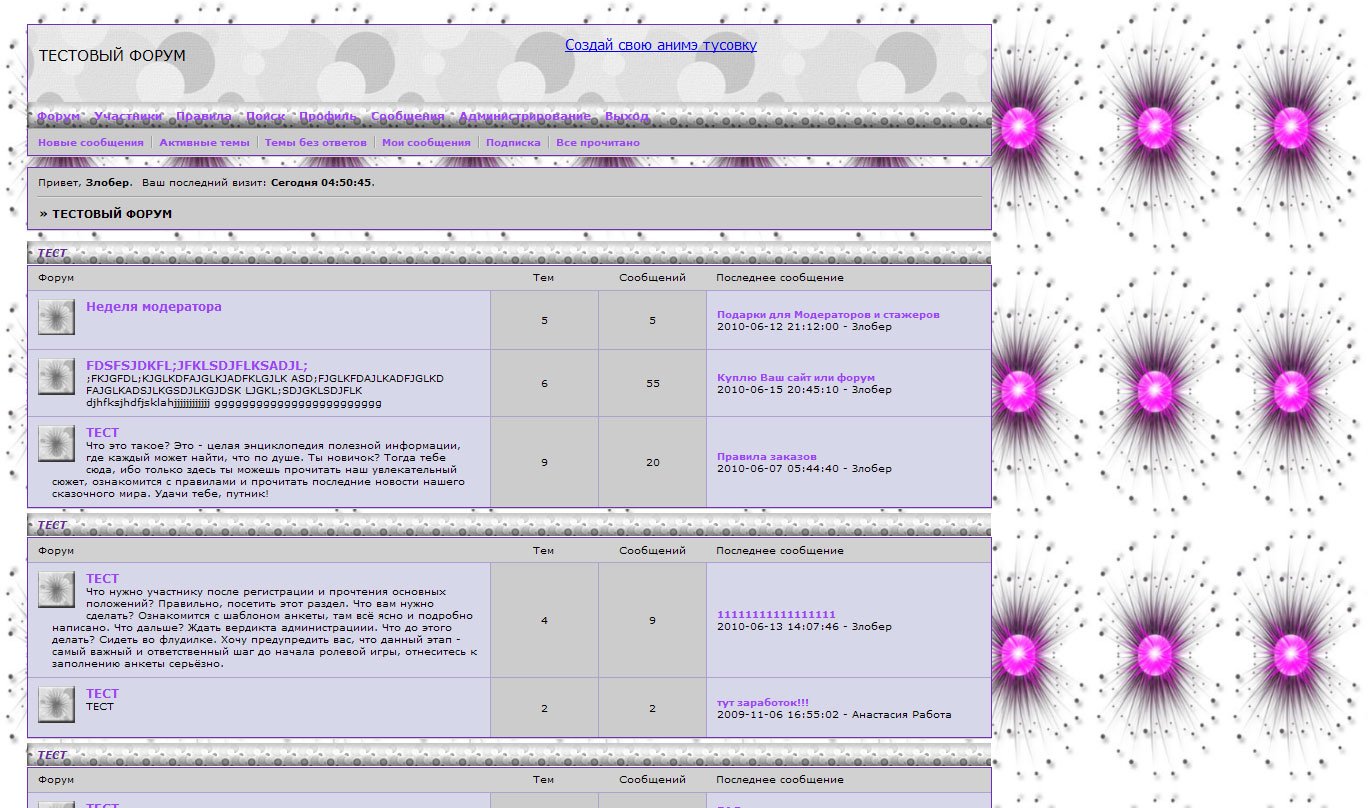Click the date 2010-06-07 05:44:40 - Злобер
The width and height of the screenshot is (1368, 808).
(x=804, y=469)
